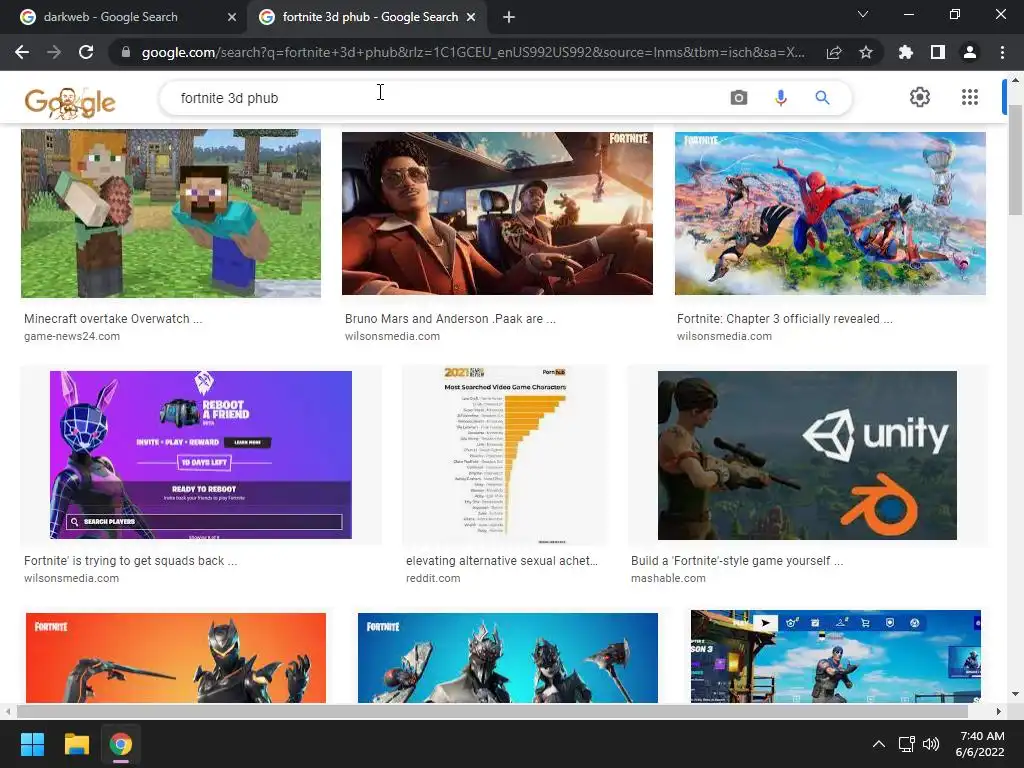
Task: Click the horizontal scrollbar left arrow
Action: coord(7,711)
